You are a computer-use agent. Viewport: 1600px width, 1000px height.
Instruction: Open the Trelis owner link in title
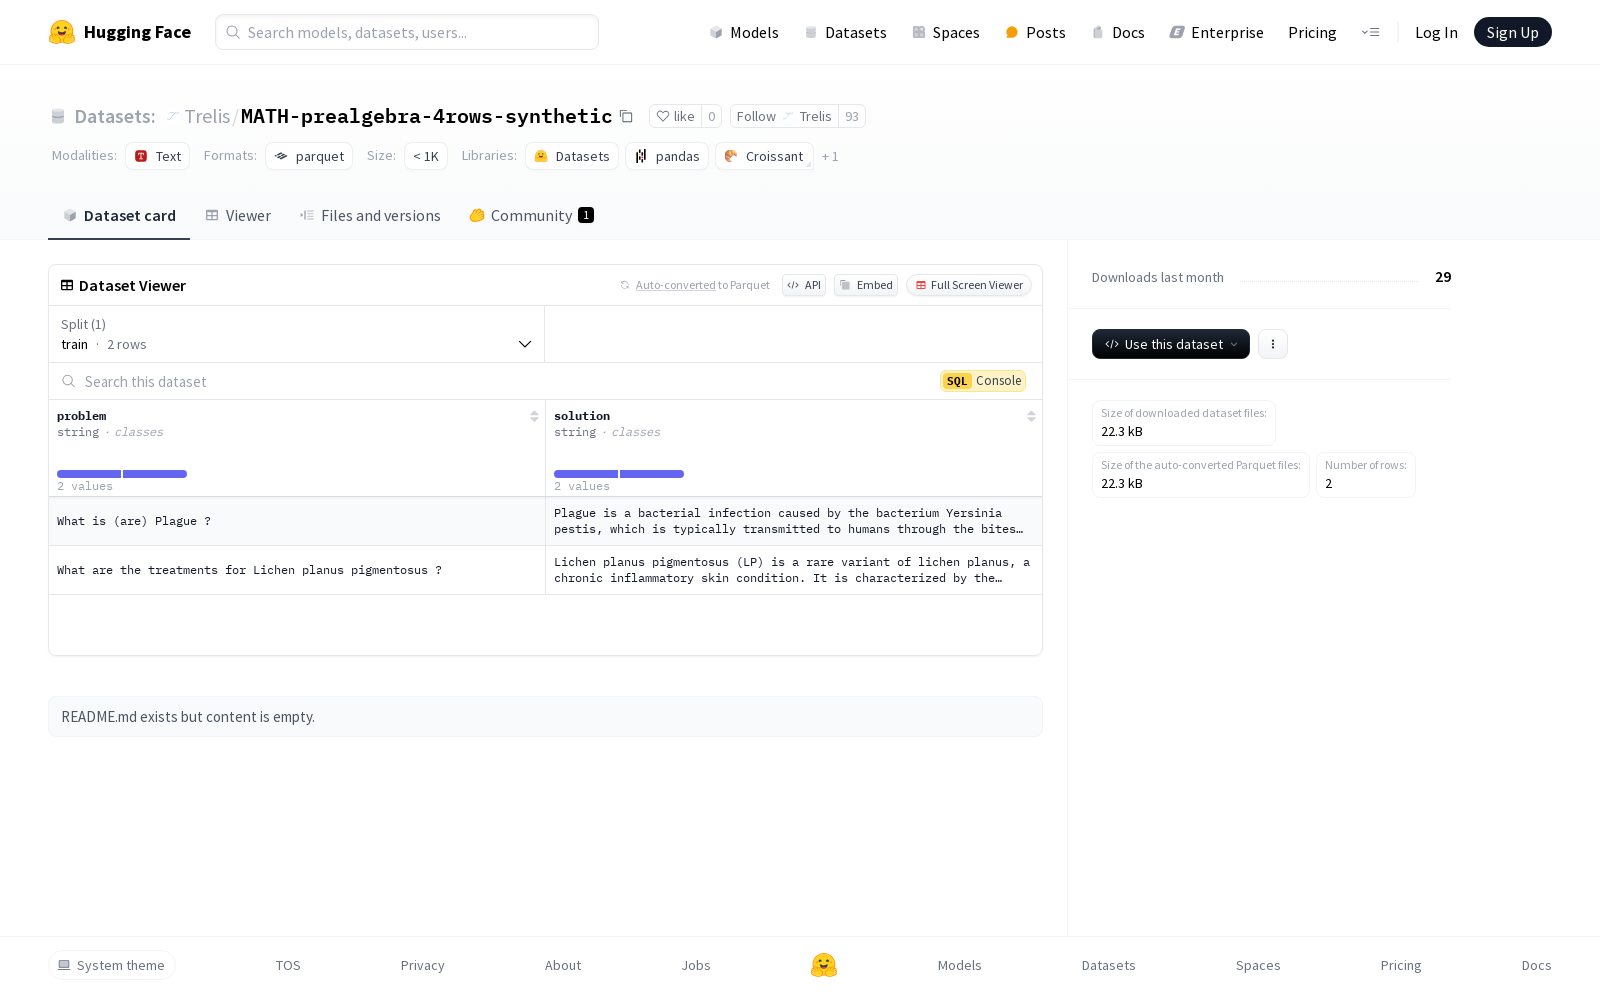coord(207,116)
